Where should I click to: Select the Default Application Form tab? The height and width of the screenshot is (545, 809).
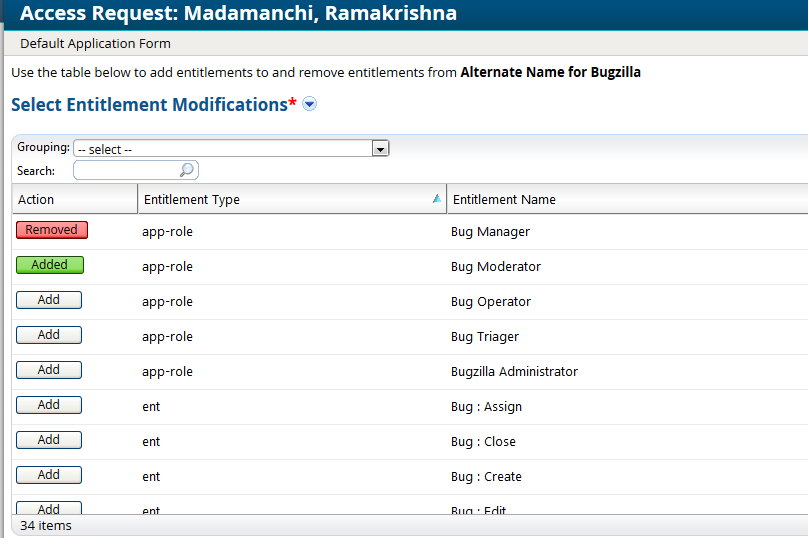point(95,43)
